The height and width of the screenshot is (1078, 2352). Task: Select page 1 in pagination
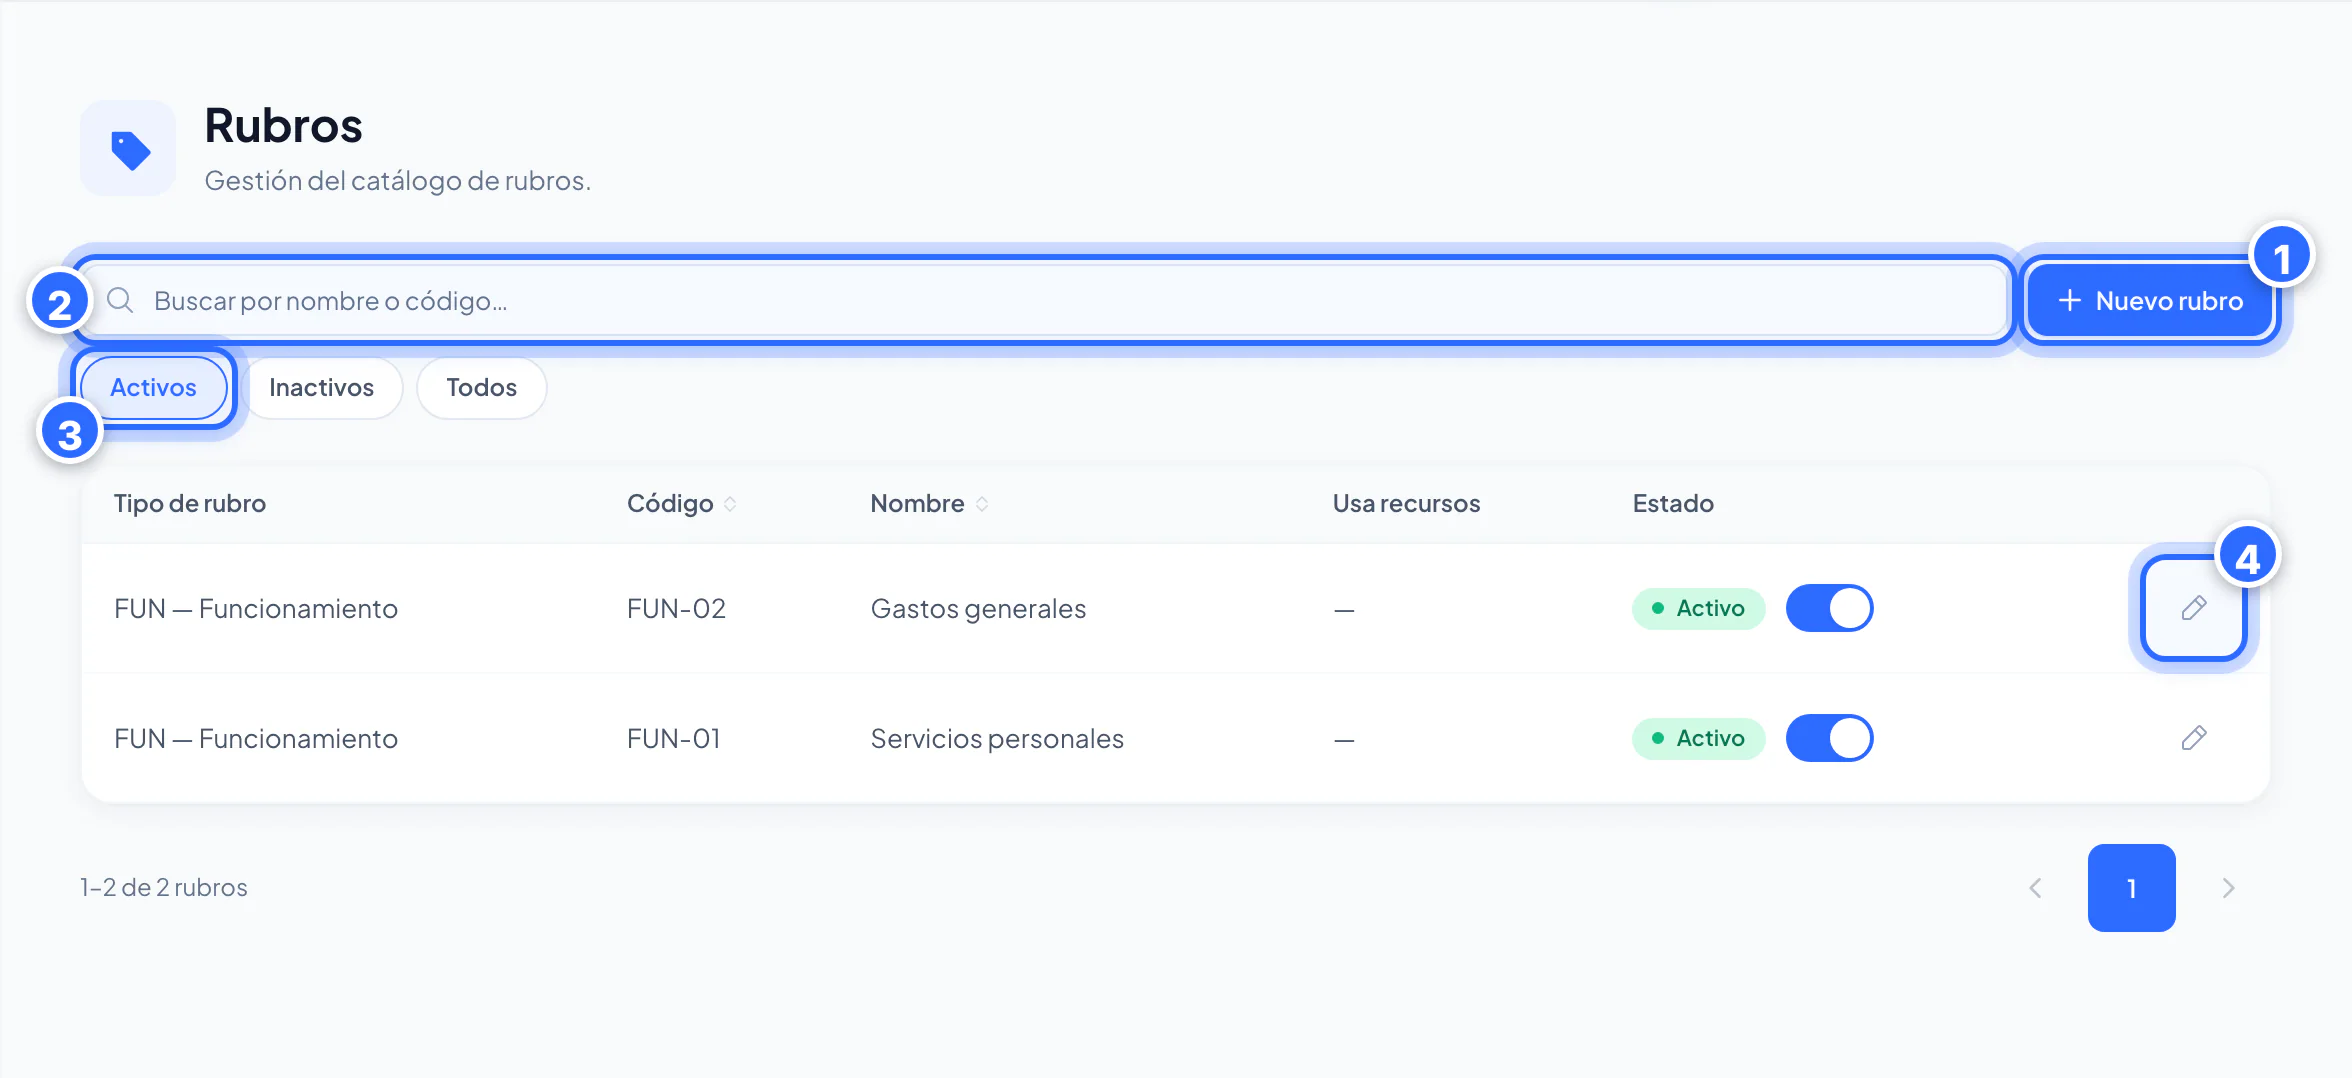pos(2132,888)
